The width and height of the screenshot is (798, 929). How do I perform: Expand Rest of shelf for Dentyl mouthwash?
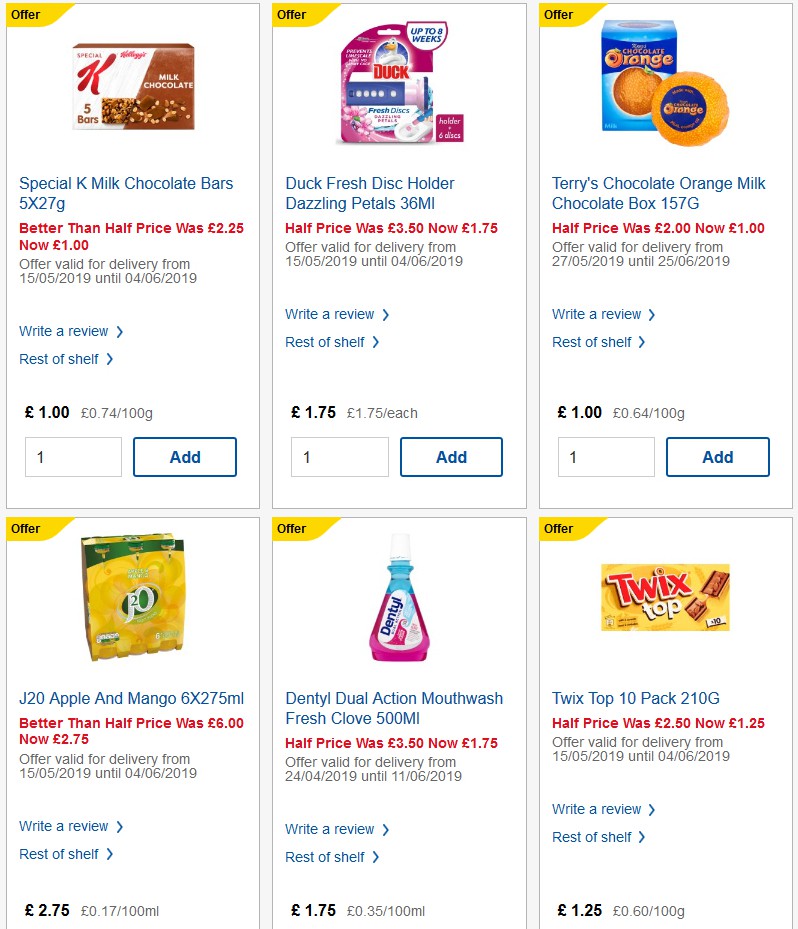click(x=327, y=857)
